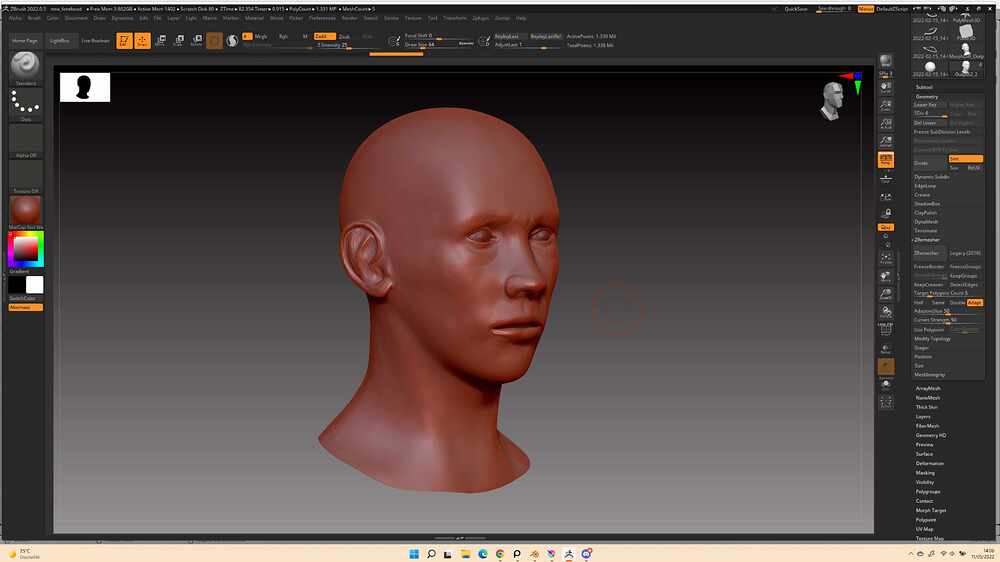Open the Zplugin menu
This screenshot has width=1000, height=562.
pos(480,18)
